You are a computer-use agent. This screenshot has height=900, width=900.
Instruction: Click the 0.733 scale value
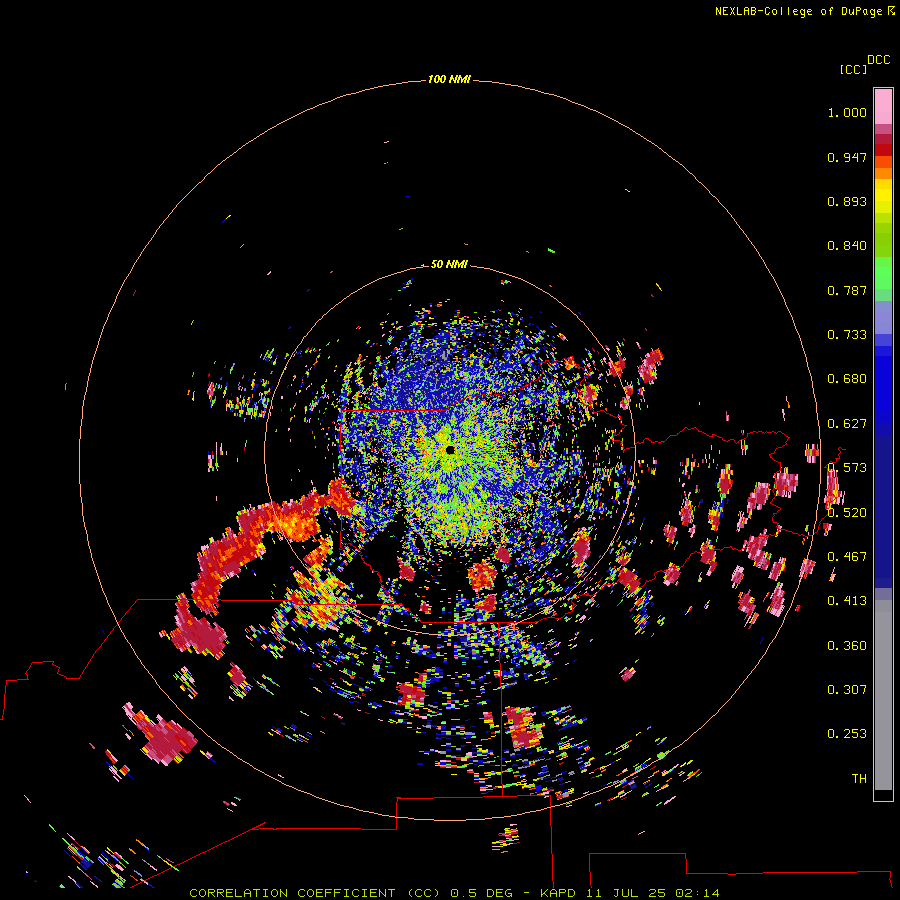(847, 335)
